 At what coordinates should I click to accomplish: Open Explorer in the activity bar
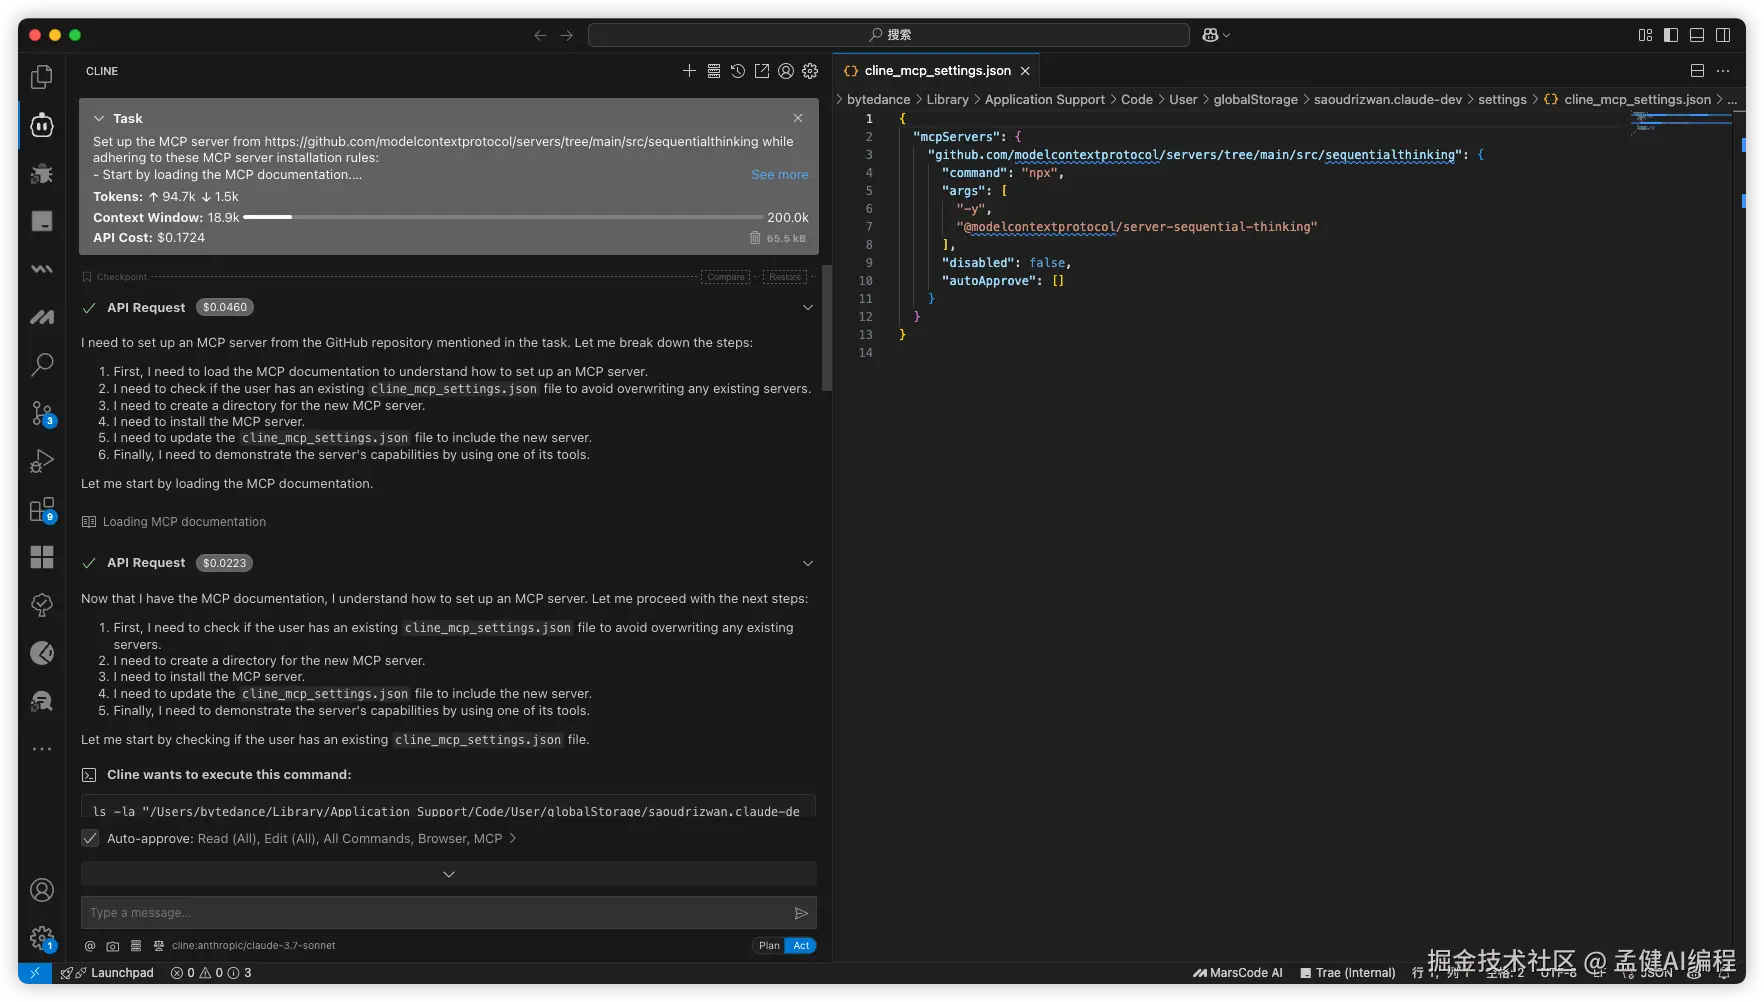(x=42, y=77)
